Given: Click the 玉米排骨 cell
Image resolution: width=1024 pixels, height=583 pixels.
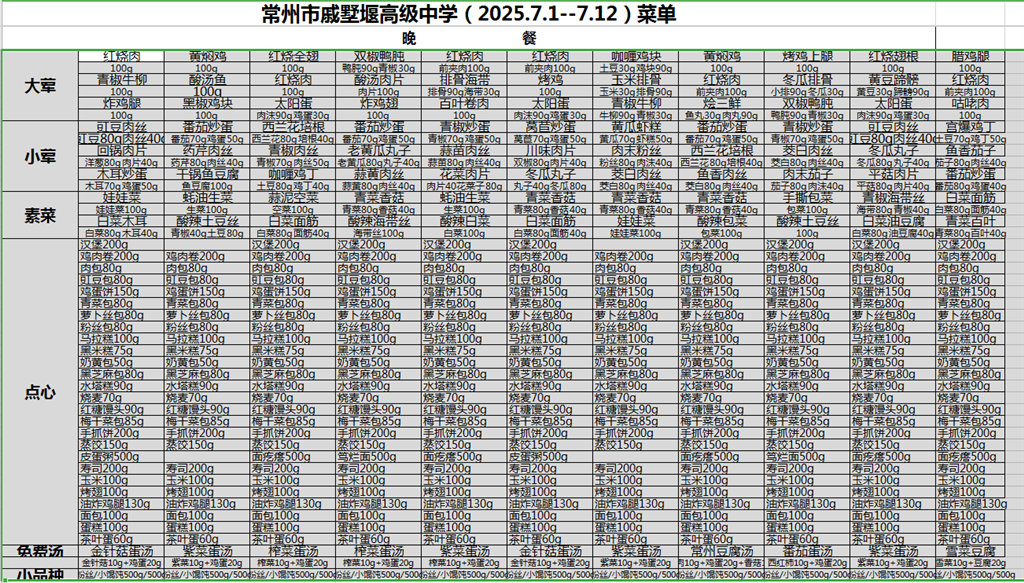Looking at the screenshot, I should [635, 80].
